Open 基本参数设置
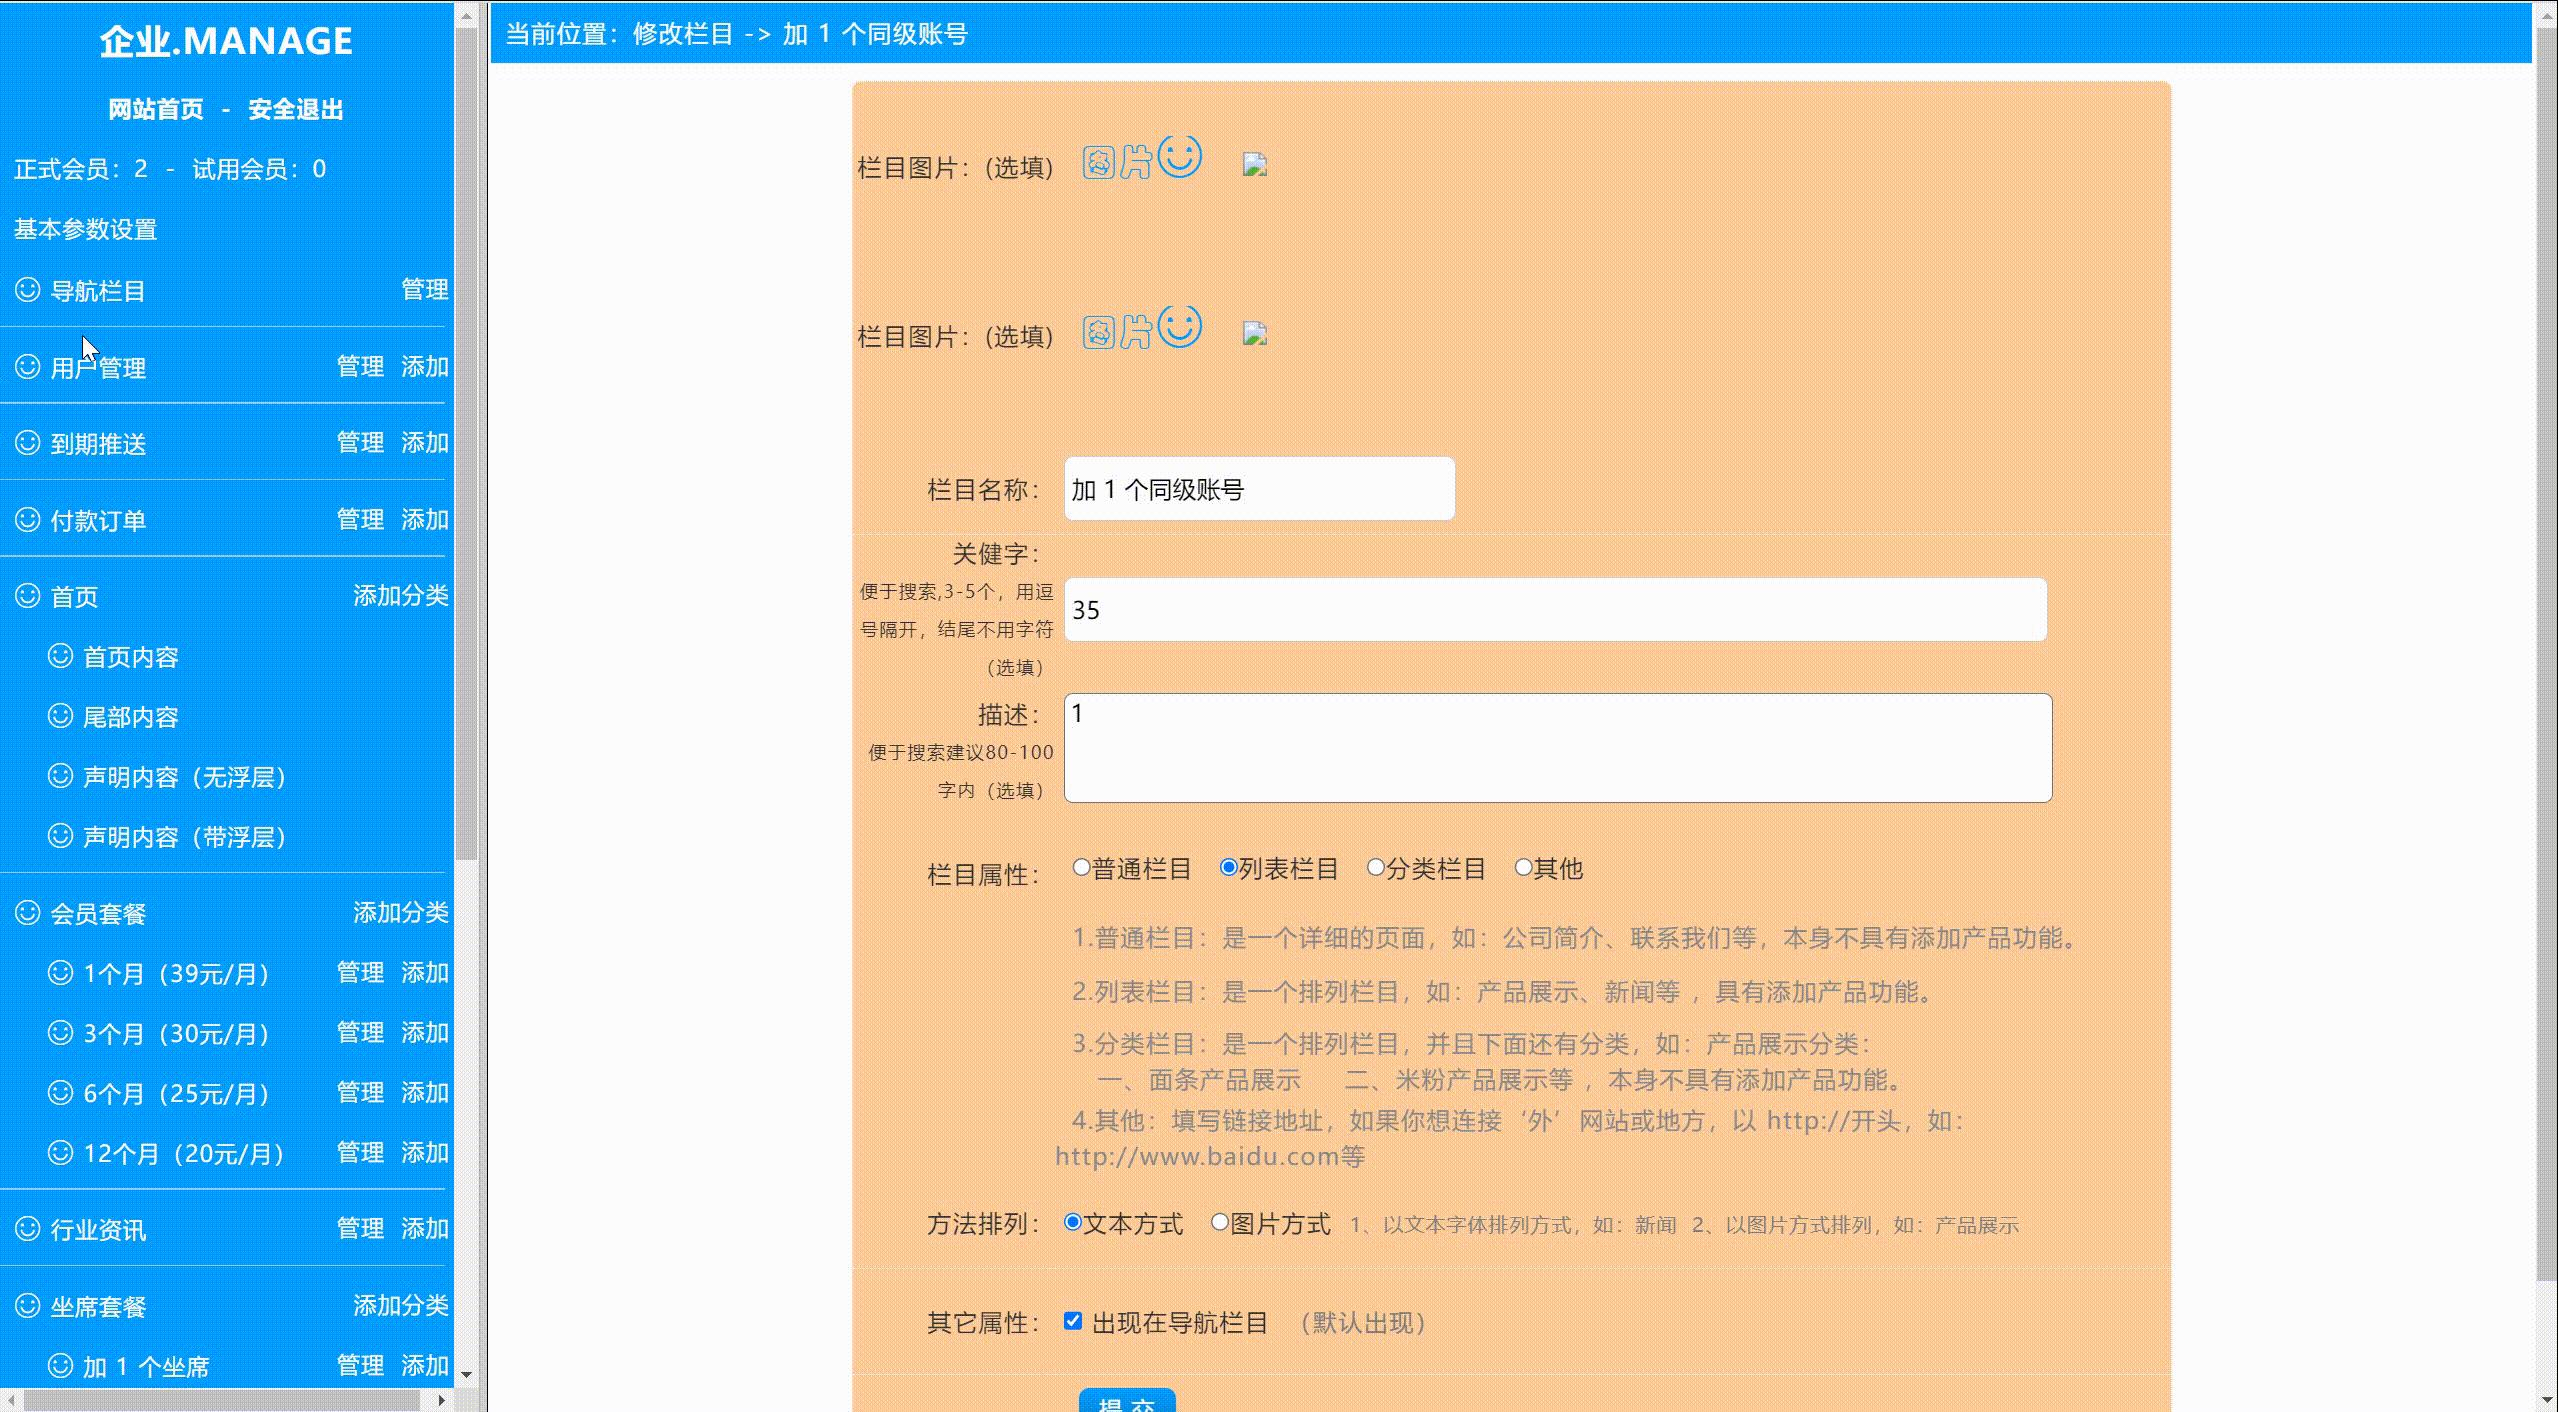 [86, 229]
